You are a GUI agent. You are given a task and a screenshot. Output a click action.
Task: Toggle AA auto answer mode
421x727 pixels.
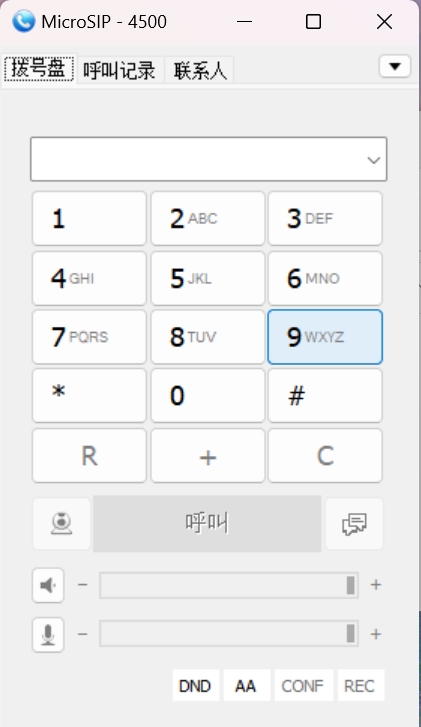[246, 686]
